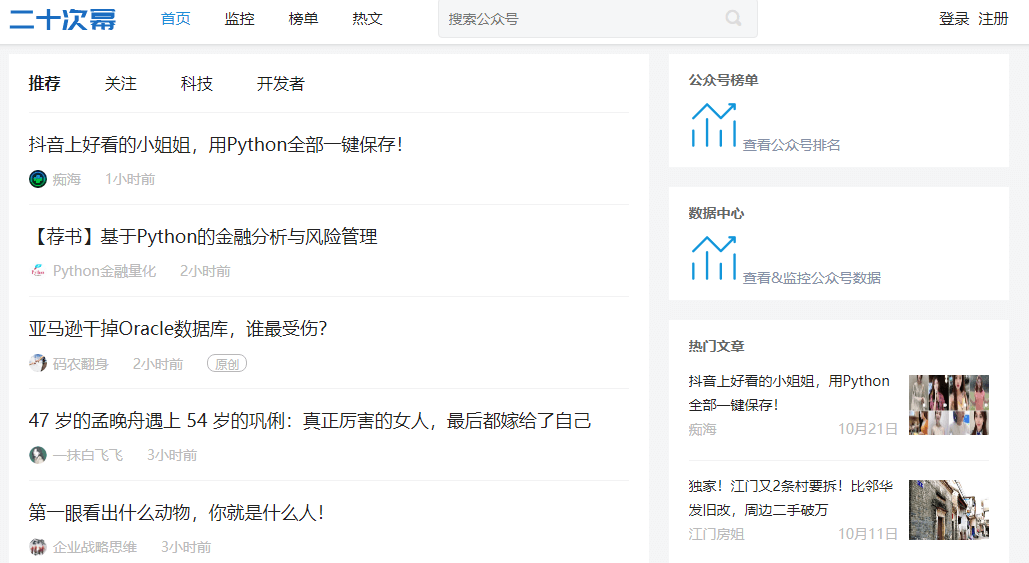1029x563 pixels.
Task: Click 痴海 author avatar icon
Action: [x=38, y=179]
